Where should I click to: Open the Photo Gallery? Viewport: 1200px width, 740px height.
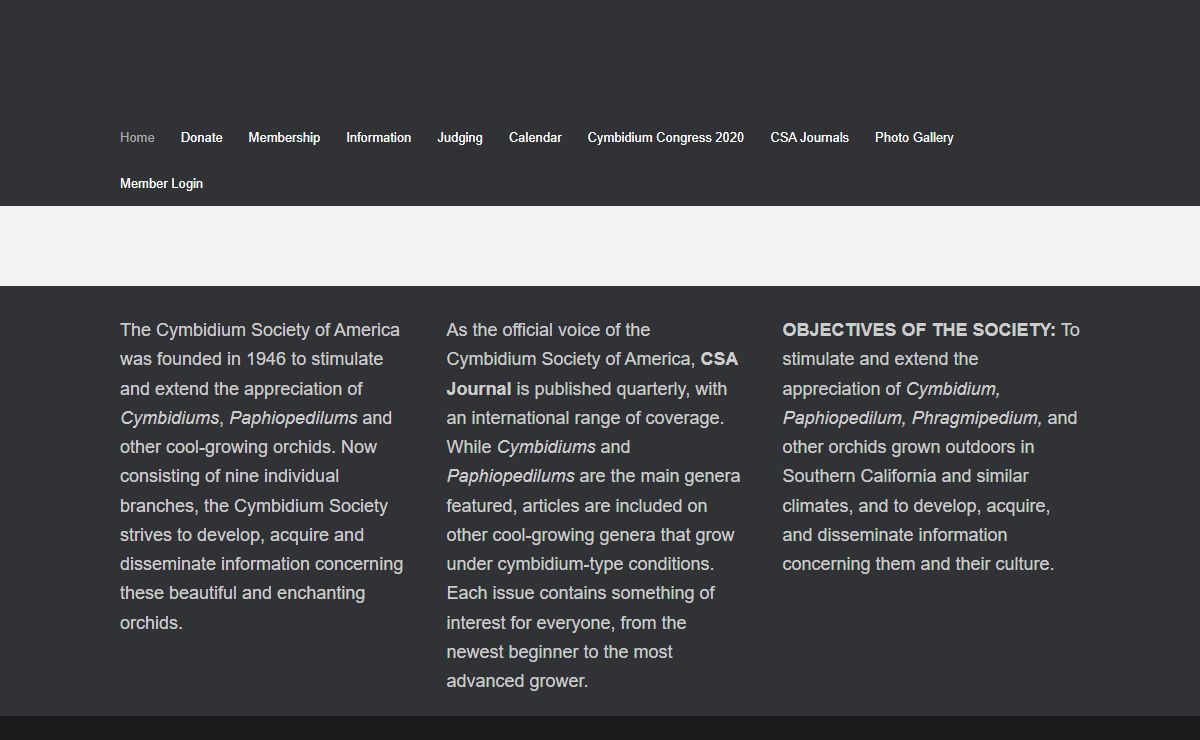[914, 137]
